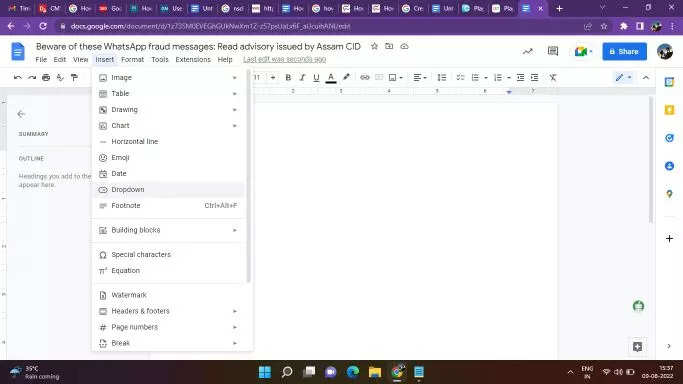Expand the Table submenu

[x=169, y=94]
